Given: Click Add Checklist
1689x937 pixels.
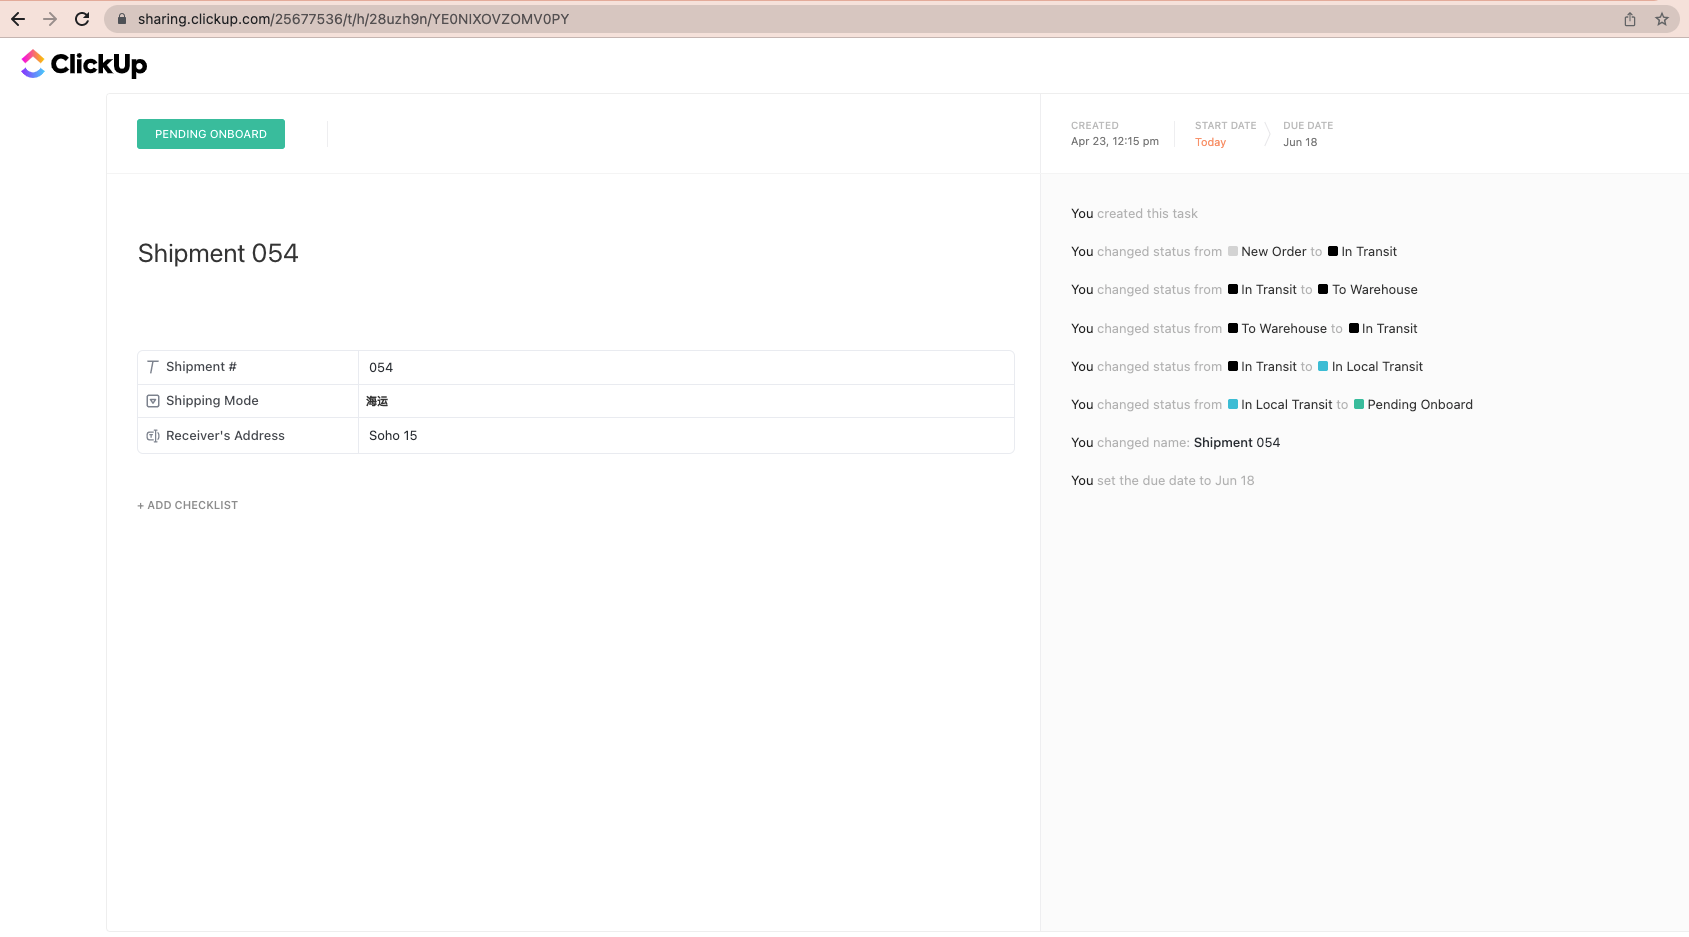Looking at the screenshot, I should tap(188, 505).
